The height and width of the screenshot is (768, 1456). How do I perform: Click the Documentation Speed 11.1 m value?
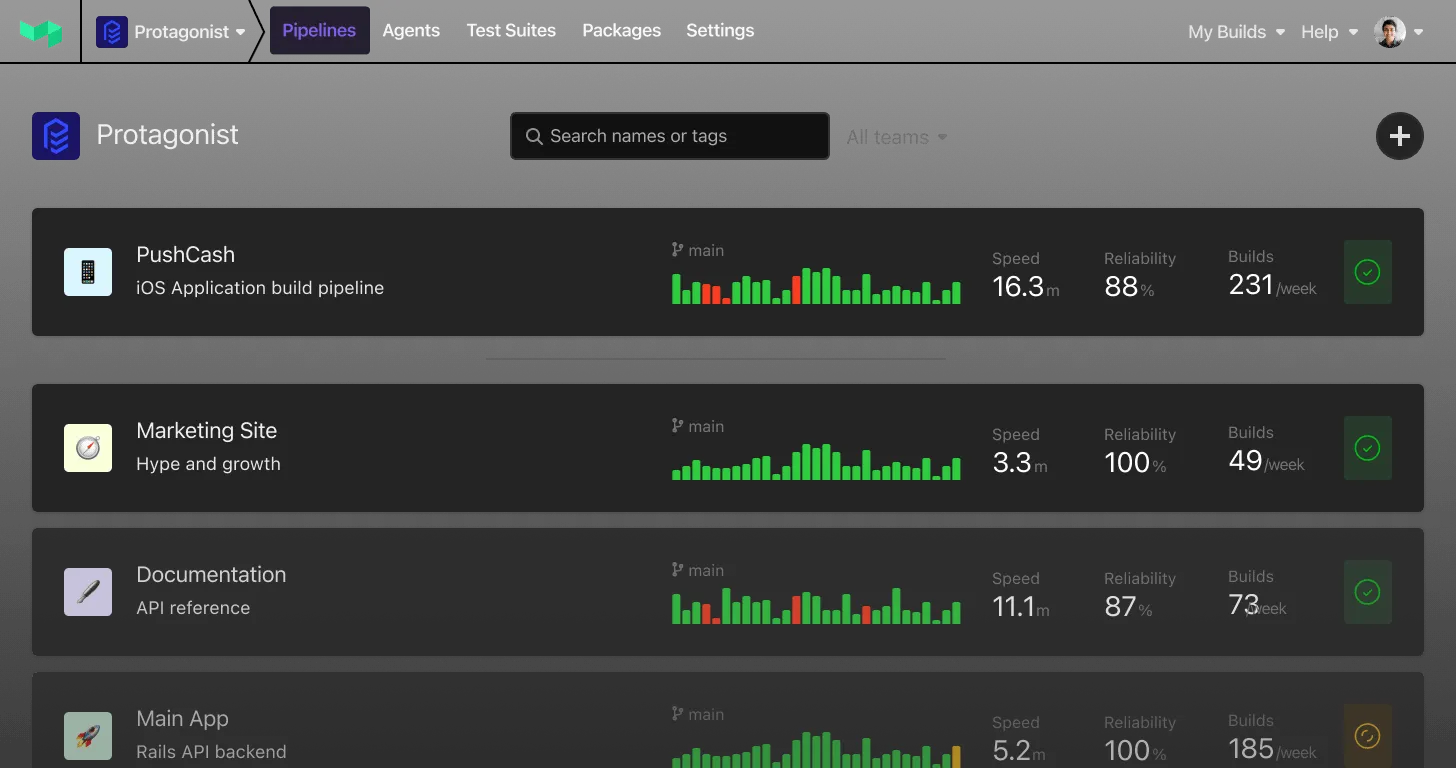coord(1021,606)
